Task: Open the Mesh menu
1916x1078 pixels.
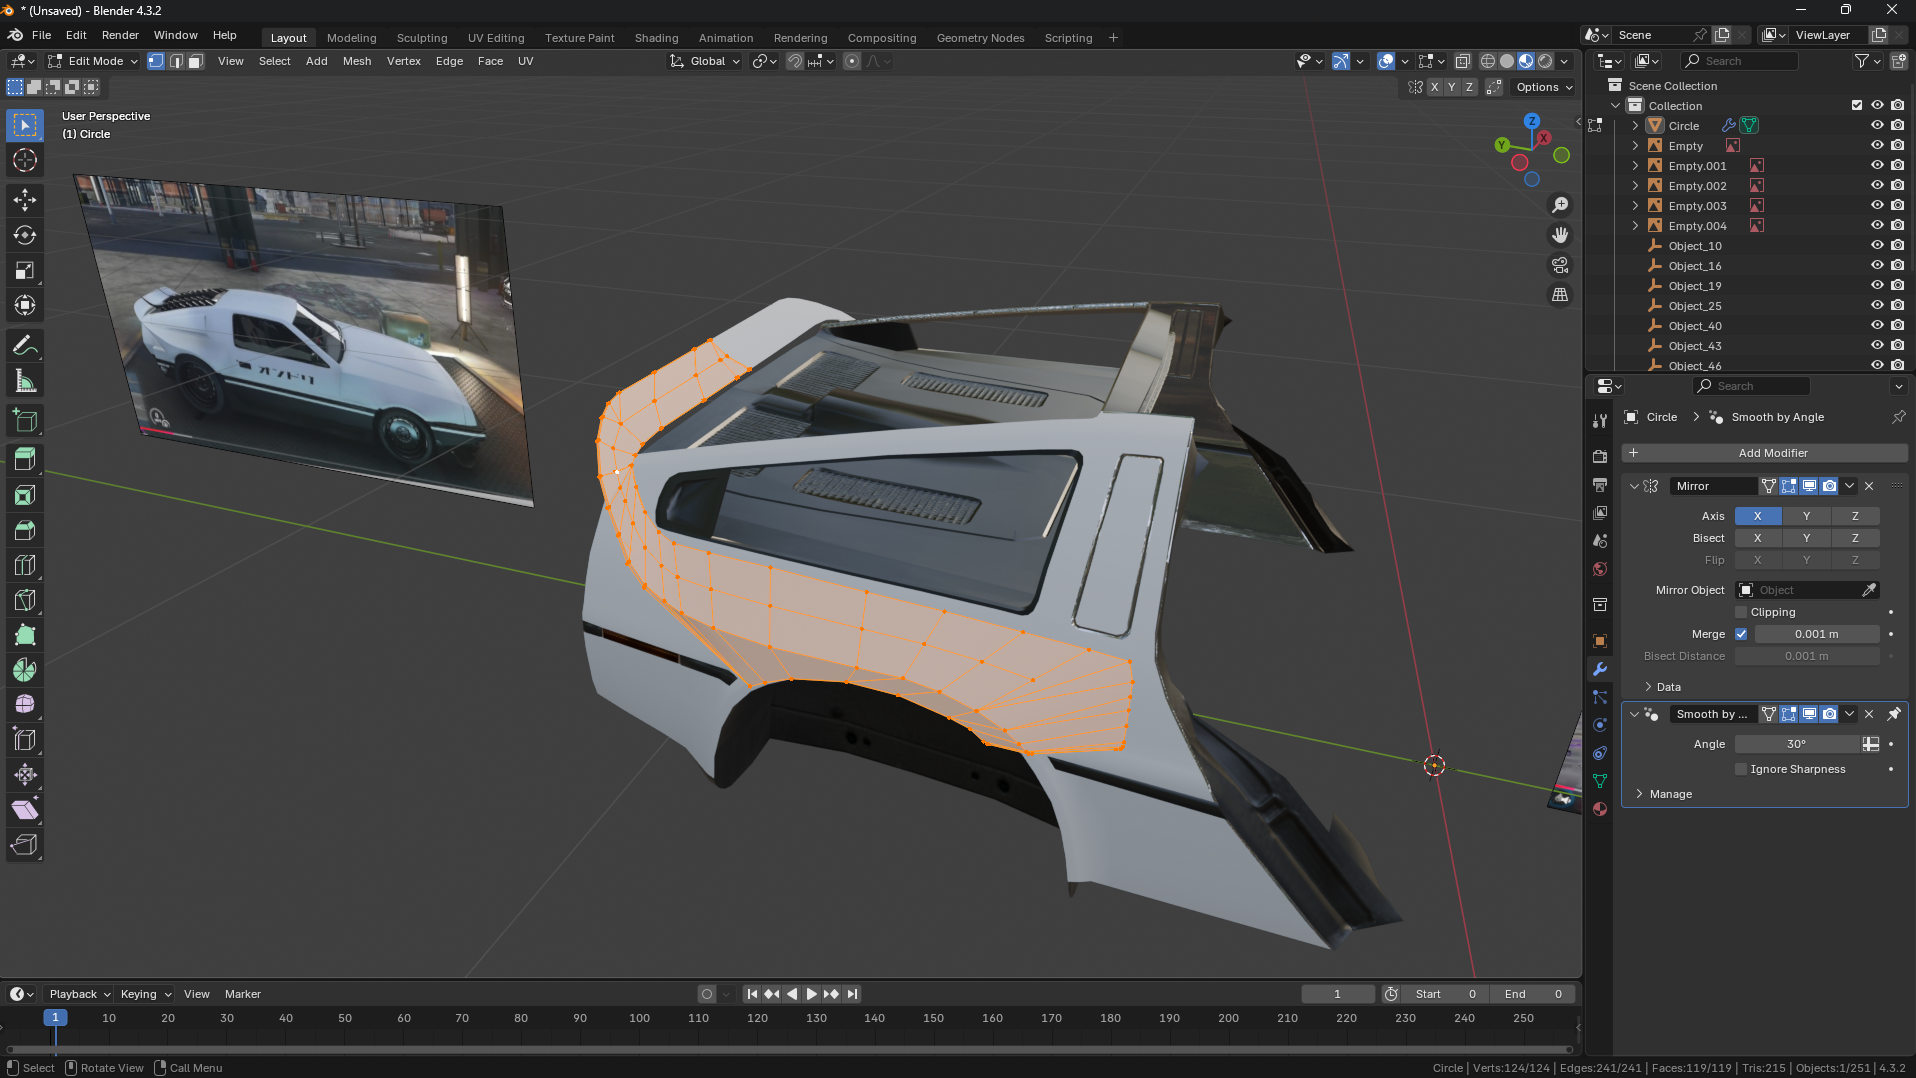Action: 356,61
